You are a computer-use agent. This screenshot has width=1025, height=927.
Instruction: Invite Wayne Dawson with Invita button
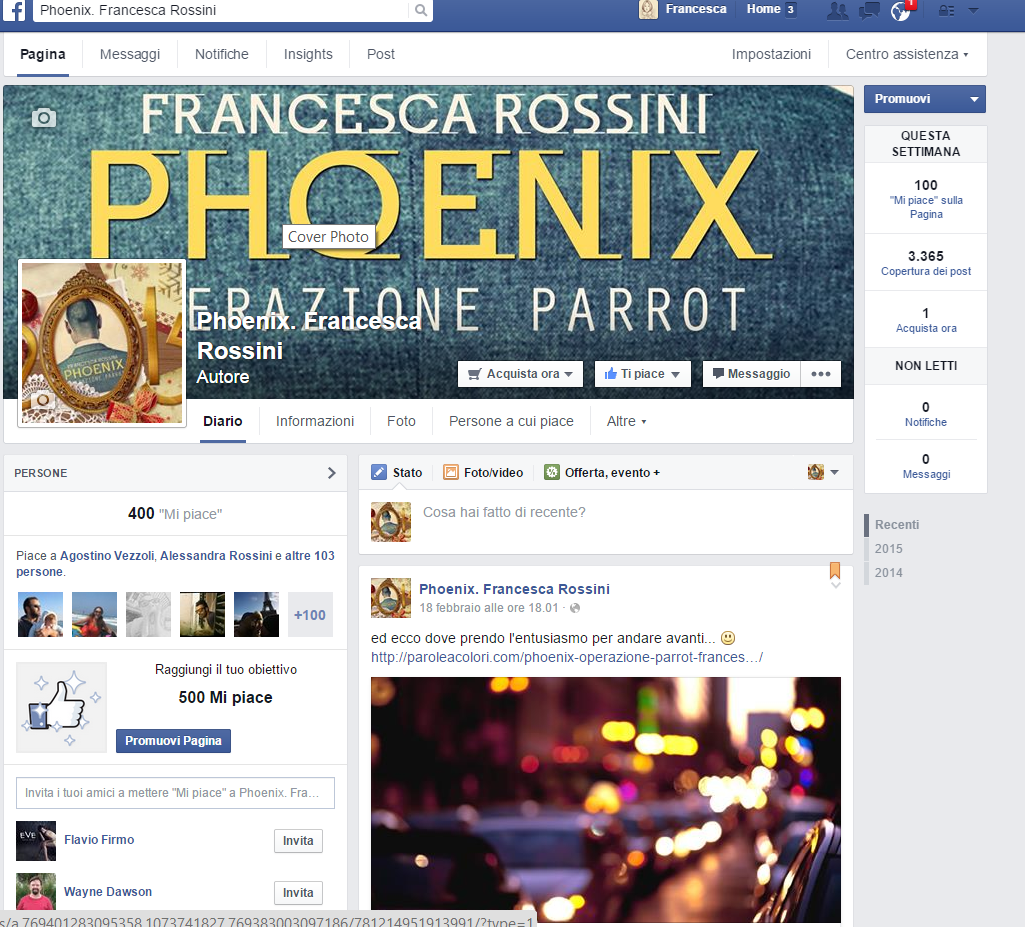click(x=298, y=893)
